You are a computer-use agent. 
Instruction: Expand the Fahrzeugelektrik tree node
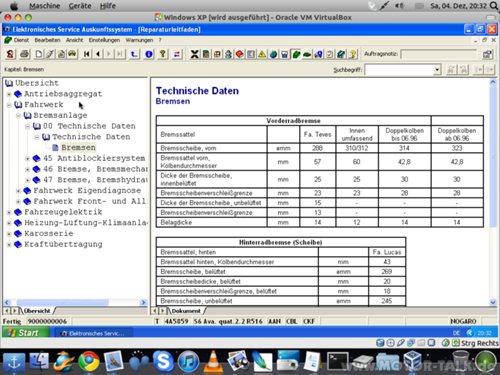[x=9, y=212]
